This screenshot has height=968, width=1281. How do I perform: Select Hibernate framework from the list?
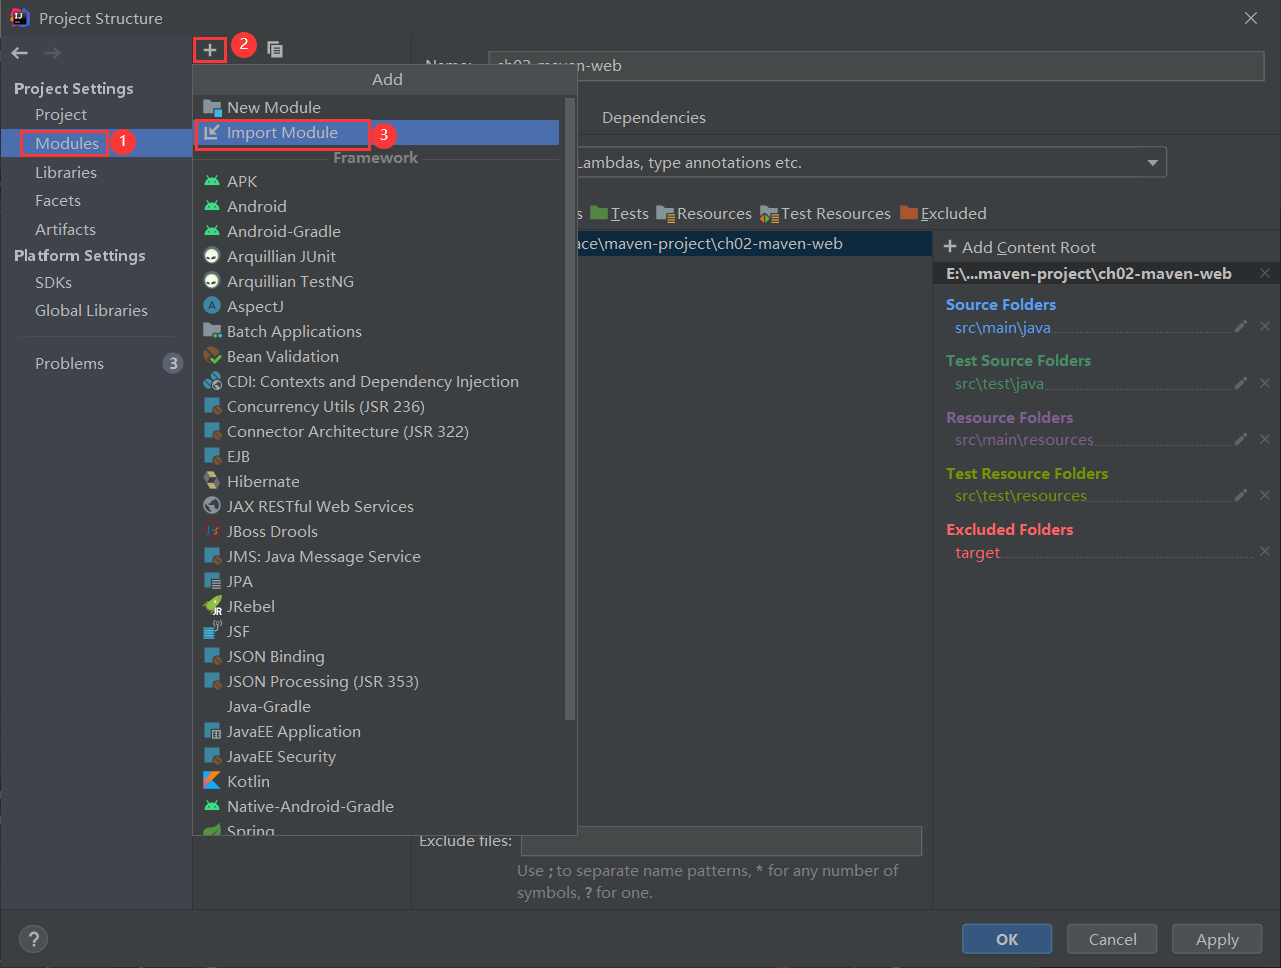pos(263,482)
